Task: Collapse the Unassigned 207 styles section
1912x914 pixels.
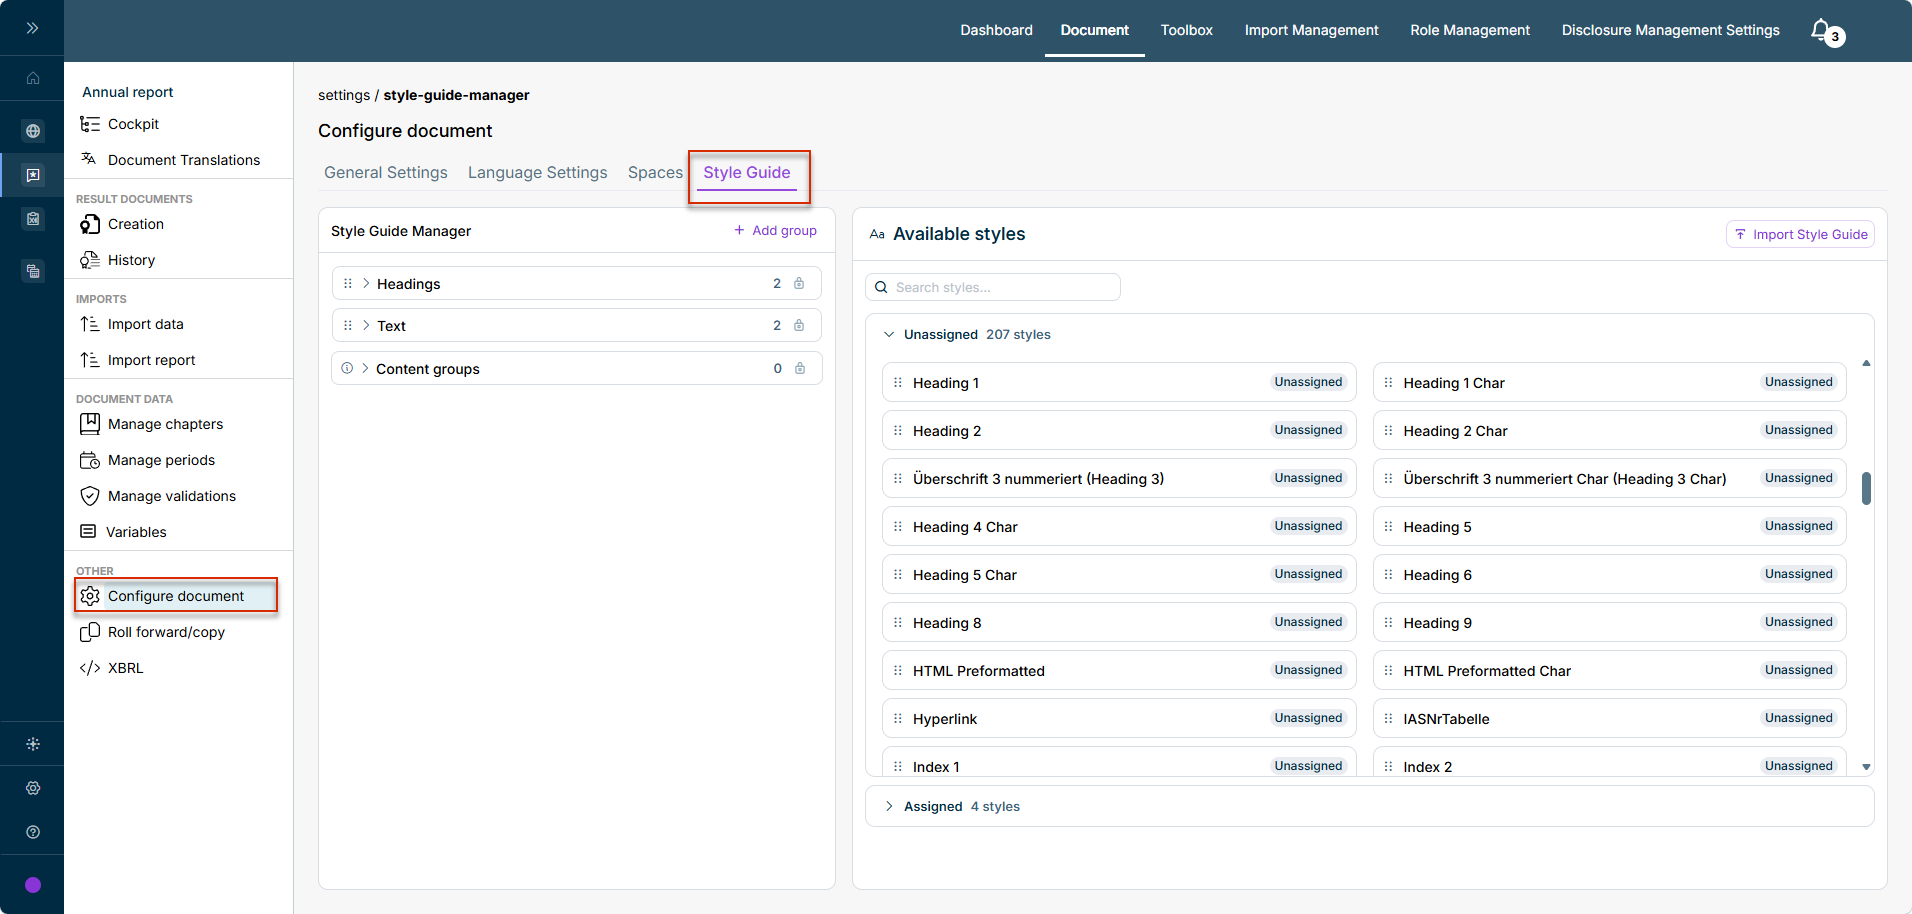Action: [x=889, y=335]
